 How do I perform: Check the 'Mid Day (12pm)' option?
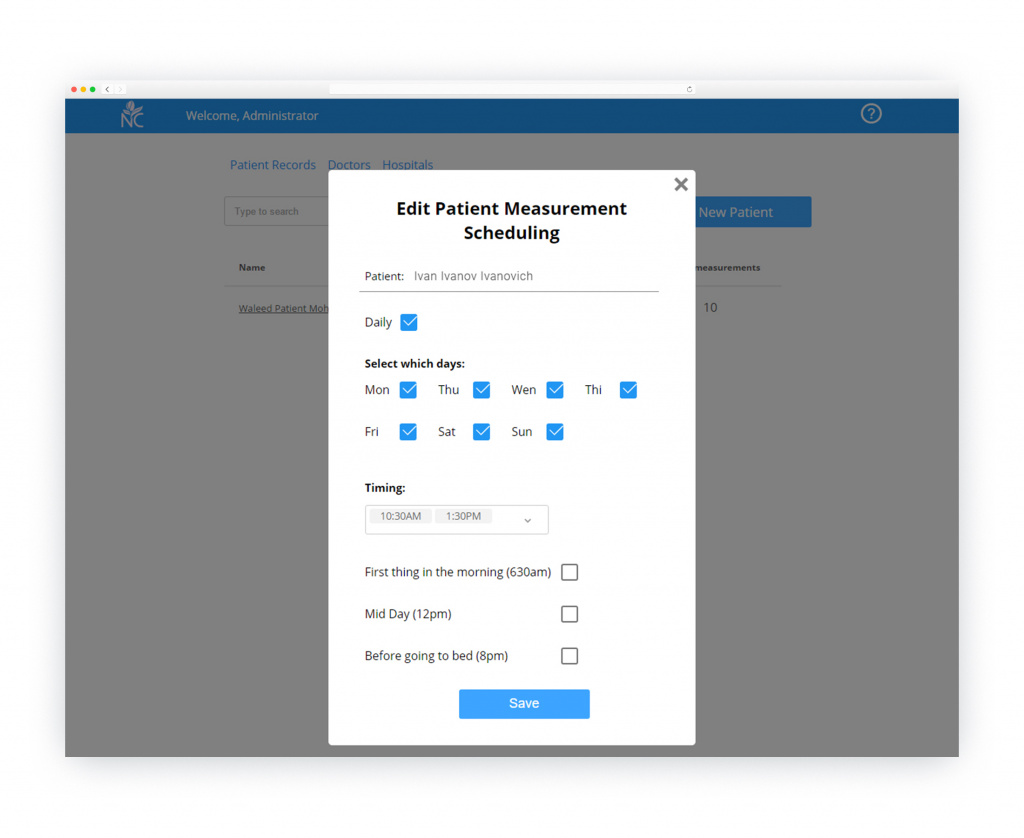point(569,614)
